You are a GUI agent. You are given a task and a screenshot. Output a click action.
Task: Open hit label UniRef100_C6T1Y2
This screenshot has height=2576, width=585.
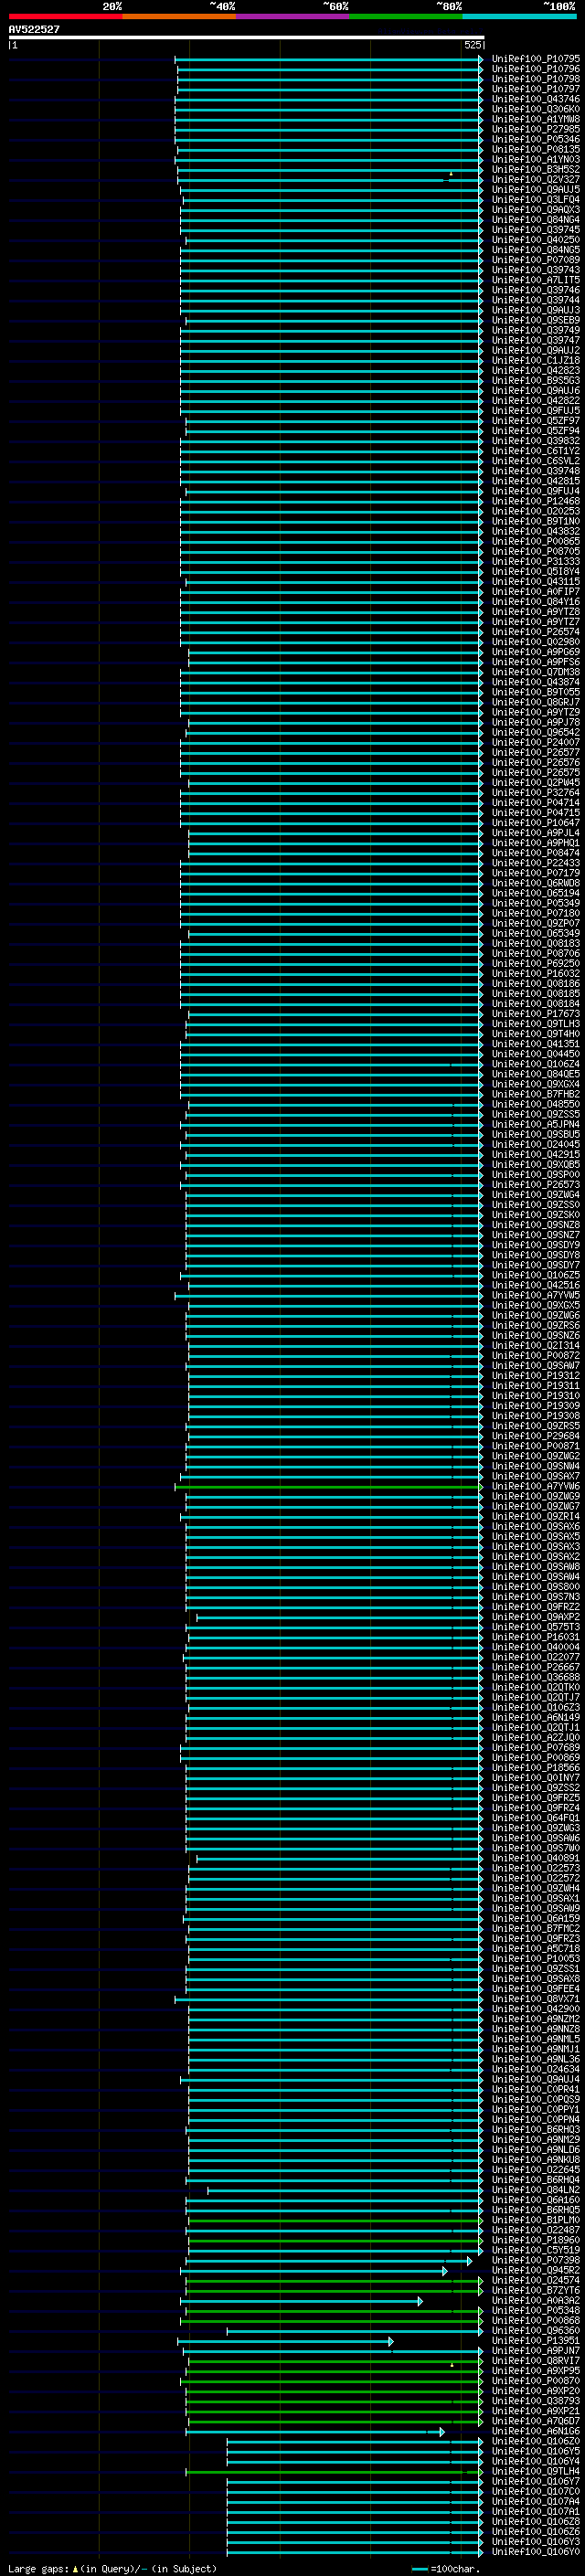[x=536, y=451]
